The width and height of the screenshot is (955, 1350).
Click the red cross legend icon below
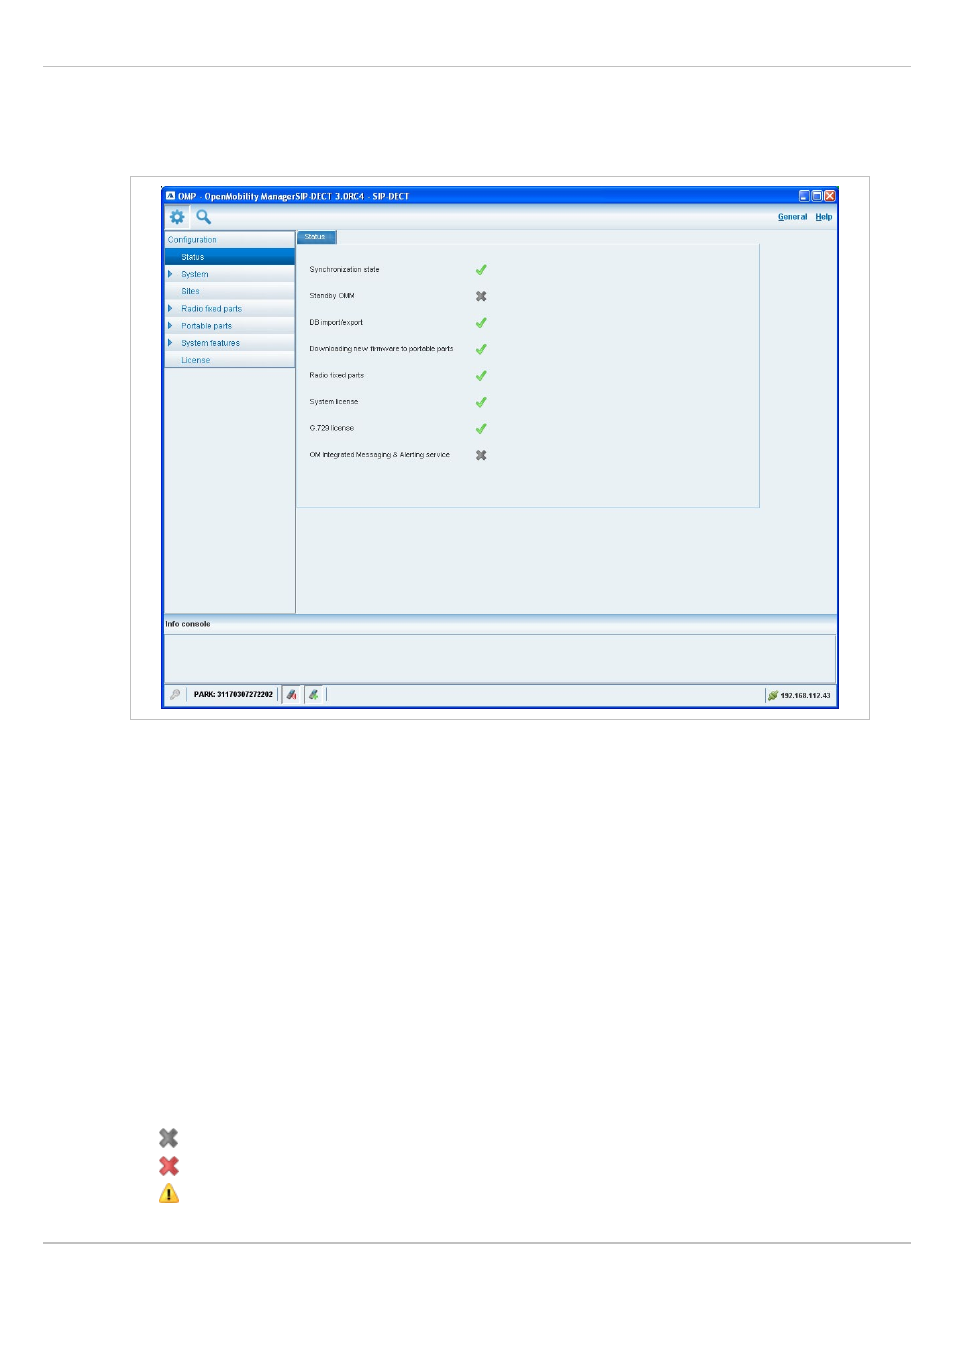coord(169,1166)
